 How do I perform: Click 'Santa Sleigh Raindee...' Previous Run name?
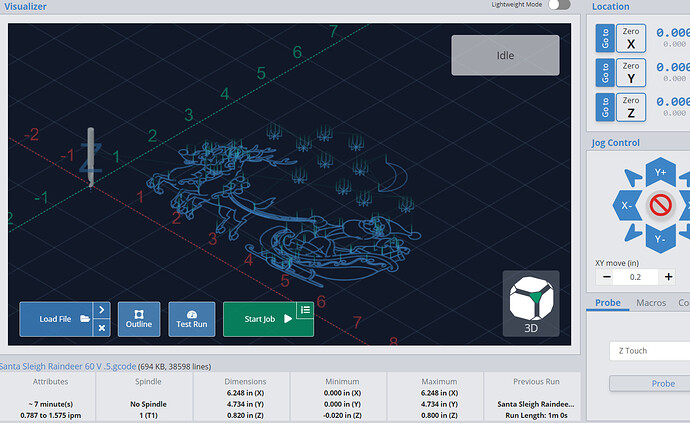point(536,404)
